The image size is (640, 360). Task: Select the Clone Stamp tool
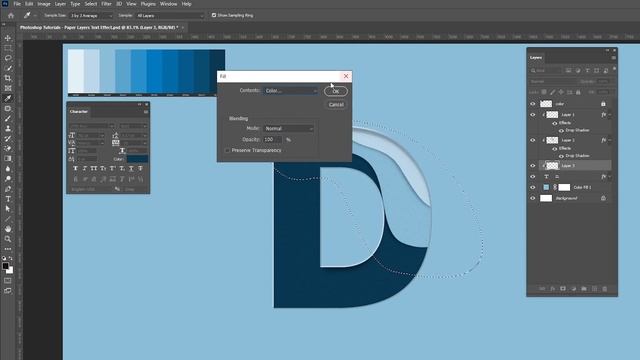(x=8, y=128)
